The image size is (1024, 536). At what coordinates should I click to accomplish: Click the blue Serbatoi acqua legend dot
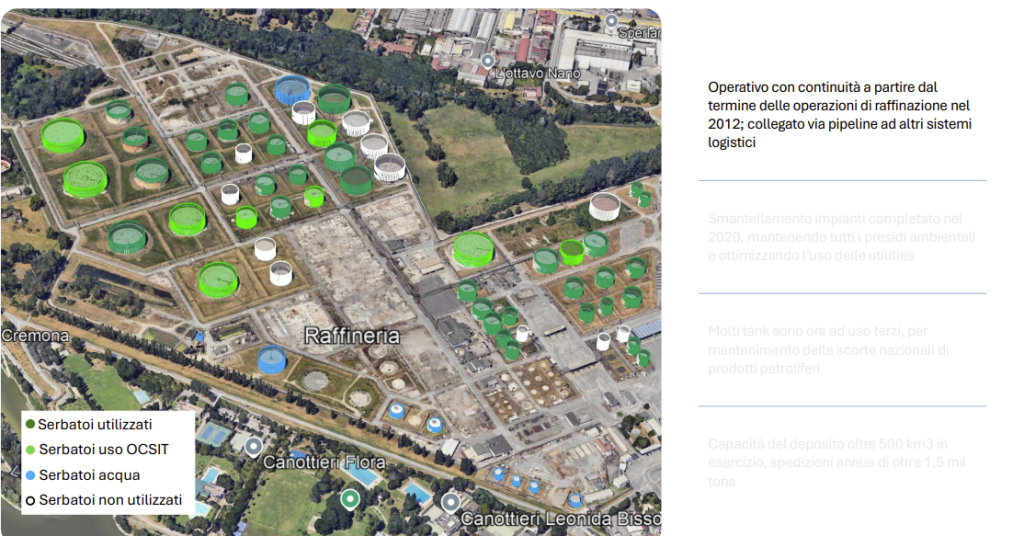coord(31,475)
